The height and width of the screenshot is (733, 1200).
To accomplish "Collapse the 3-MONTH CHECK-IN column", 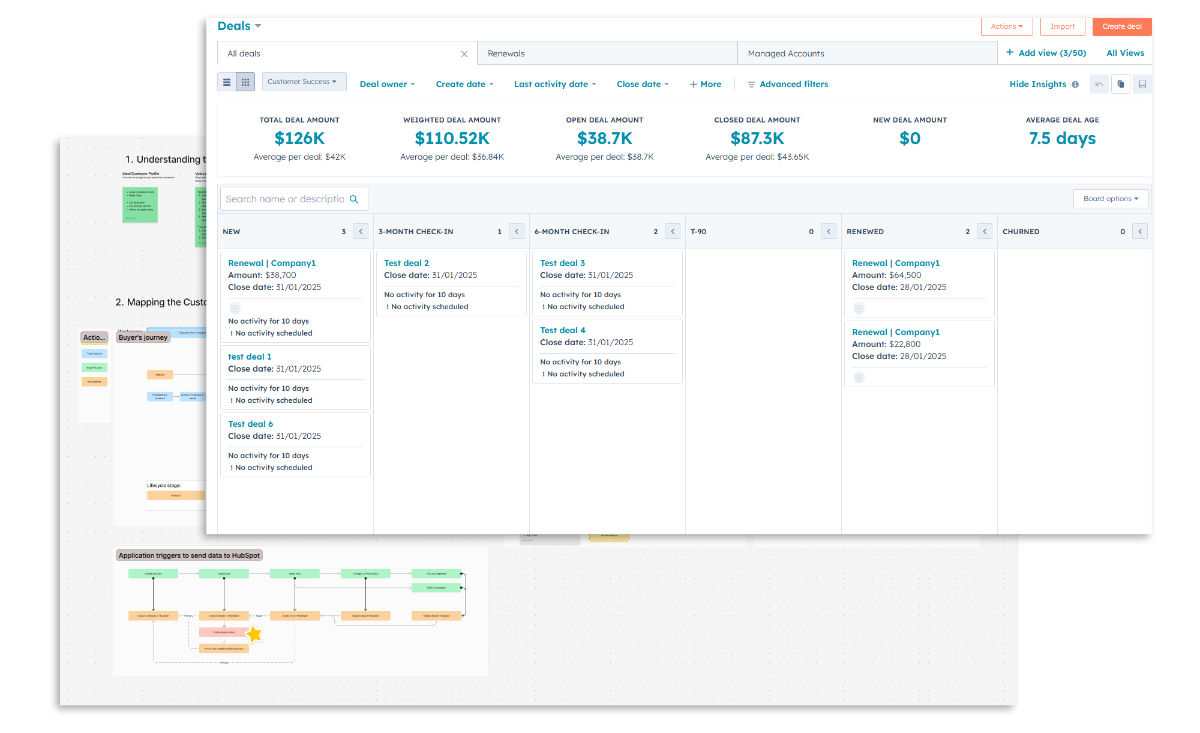I will pyautogui.click(x=517, y=231).
